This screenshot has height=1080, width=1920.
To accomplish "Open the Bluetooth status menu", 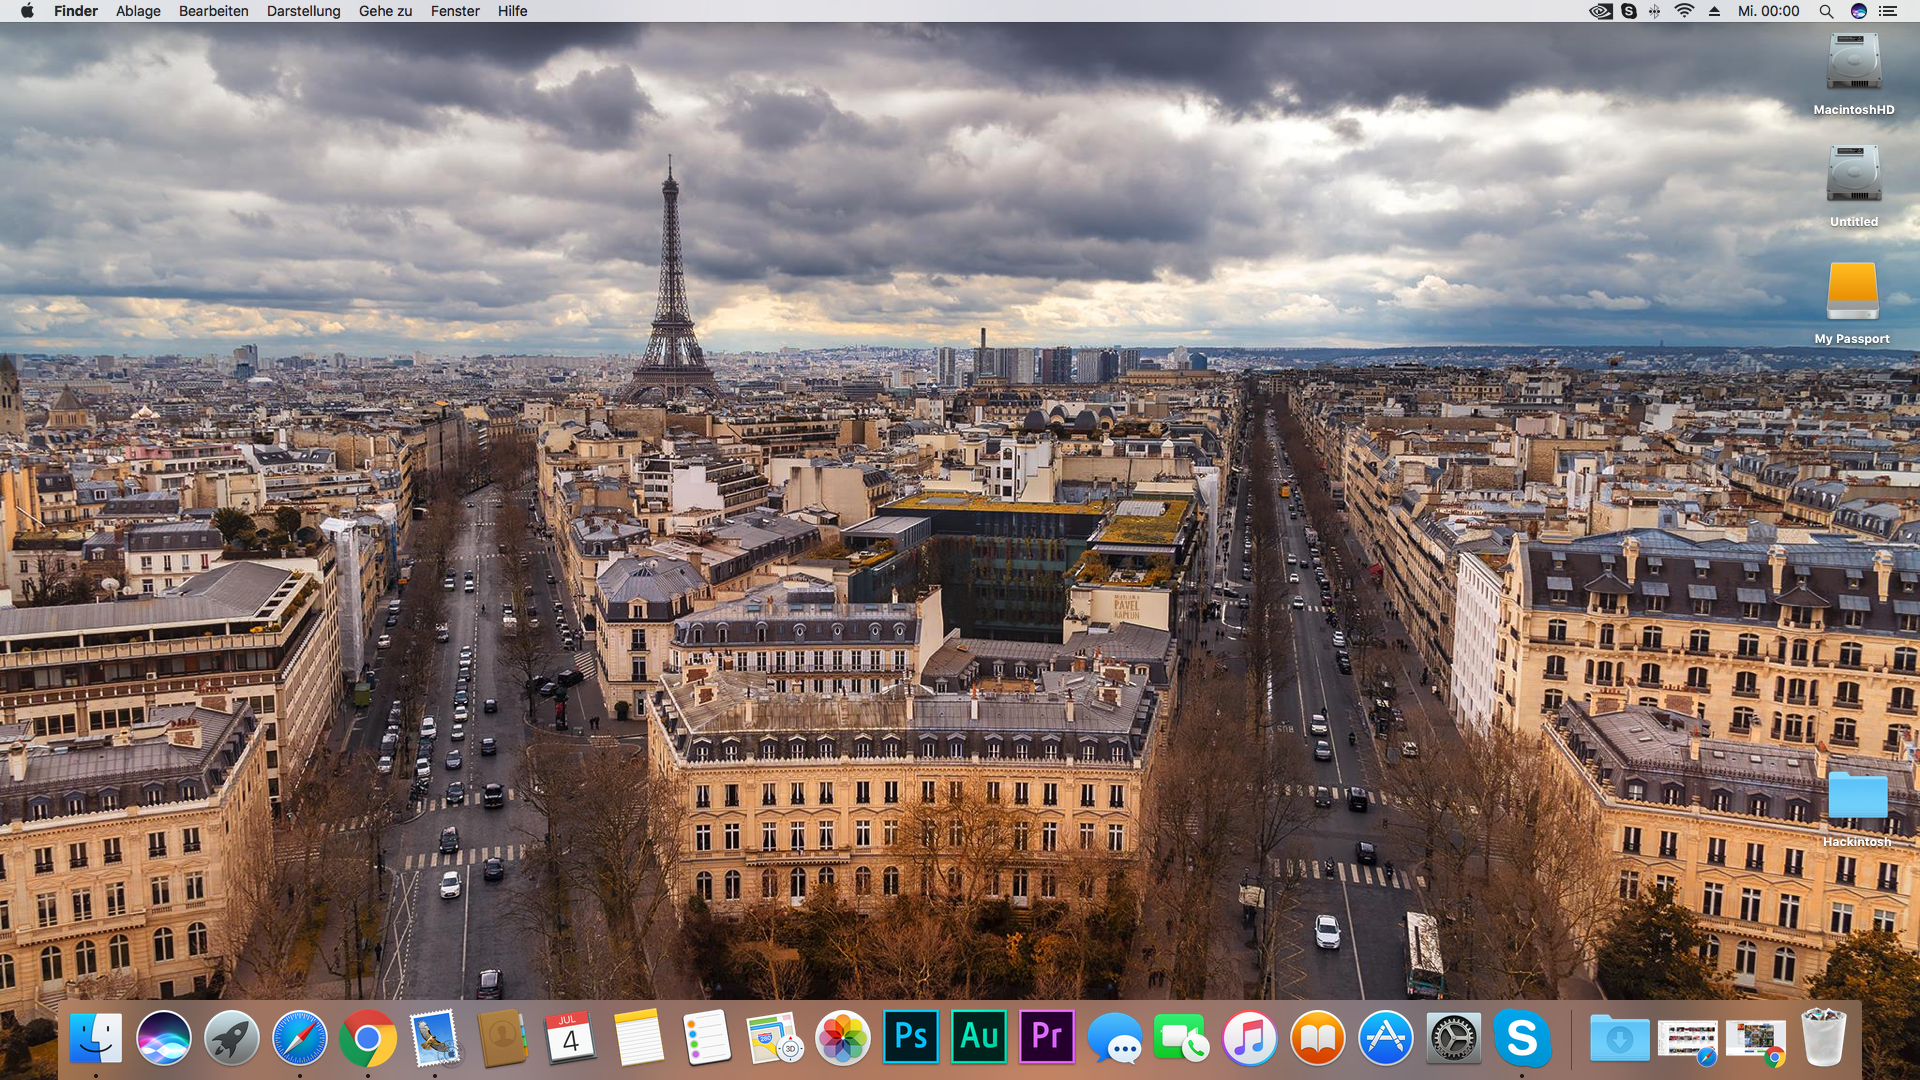I will [1655, 11].
